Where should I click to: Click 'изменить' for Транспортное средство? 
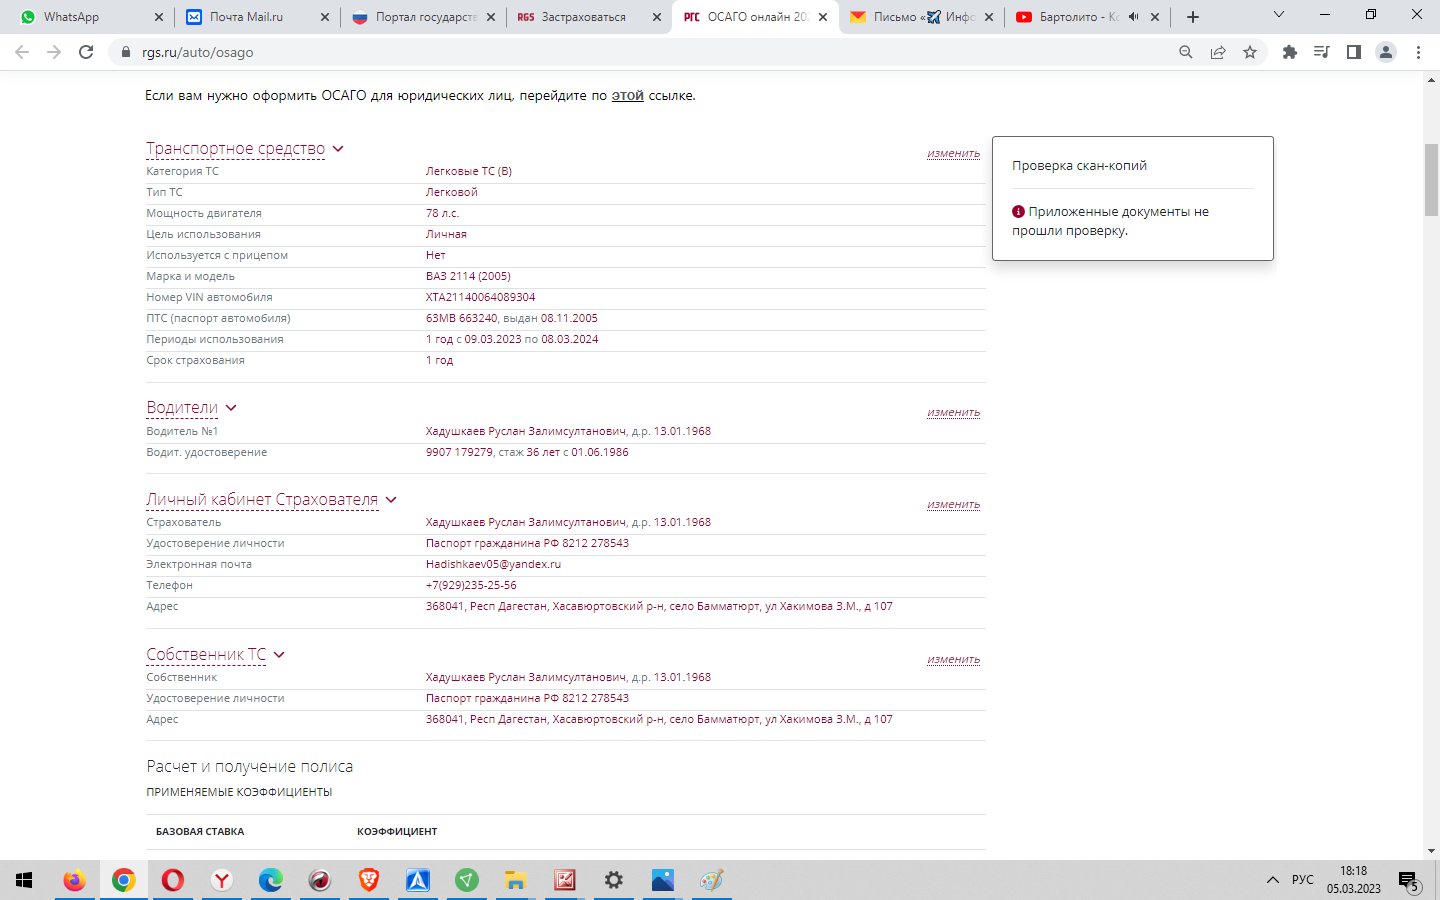coord(953,154)
